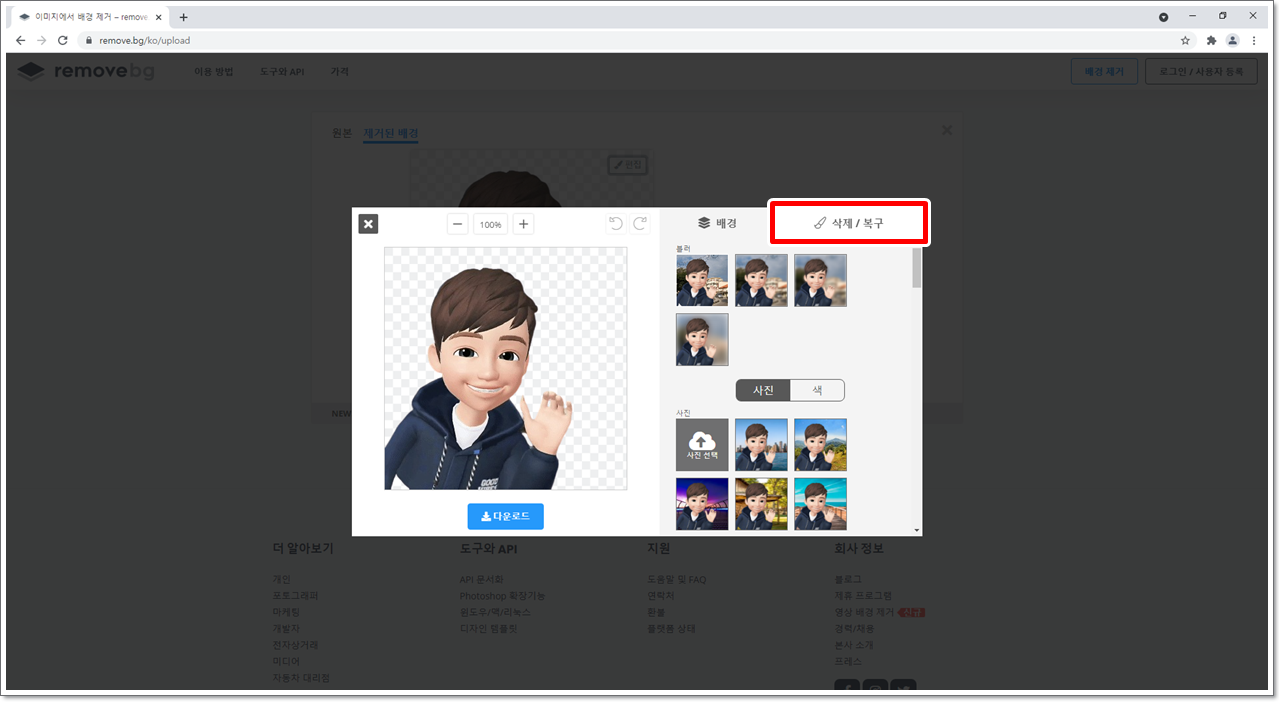Choose the mountain landscape background thumbnail
The height and width of the screenshot is (702, 1280).
click(820, 445)
